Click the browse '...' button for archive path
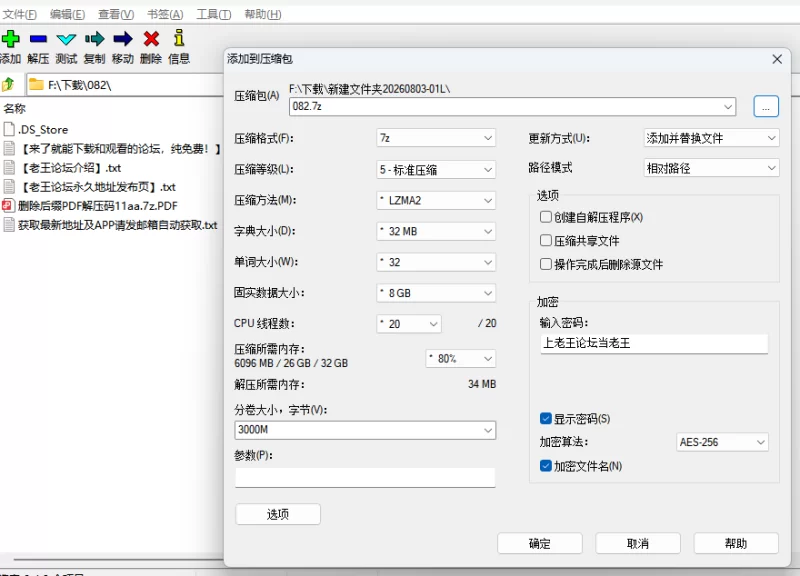Screen dimensions: 800x576 pyautogui.click(x=766, y=107)
